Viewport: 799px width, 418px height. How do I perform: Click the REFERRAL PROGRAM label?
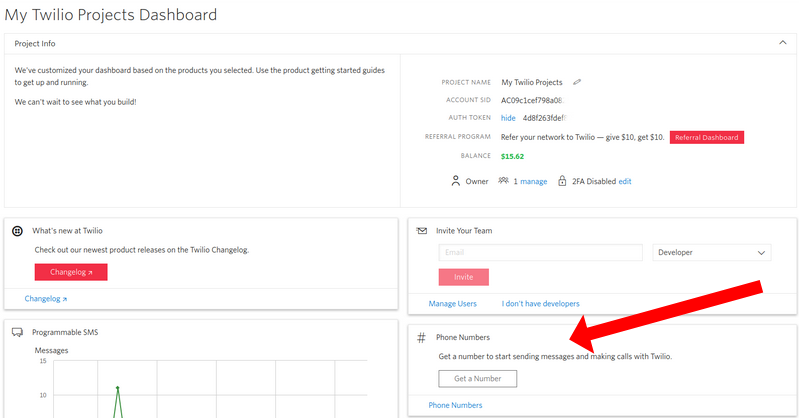click(458, 137)
